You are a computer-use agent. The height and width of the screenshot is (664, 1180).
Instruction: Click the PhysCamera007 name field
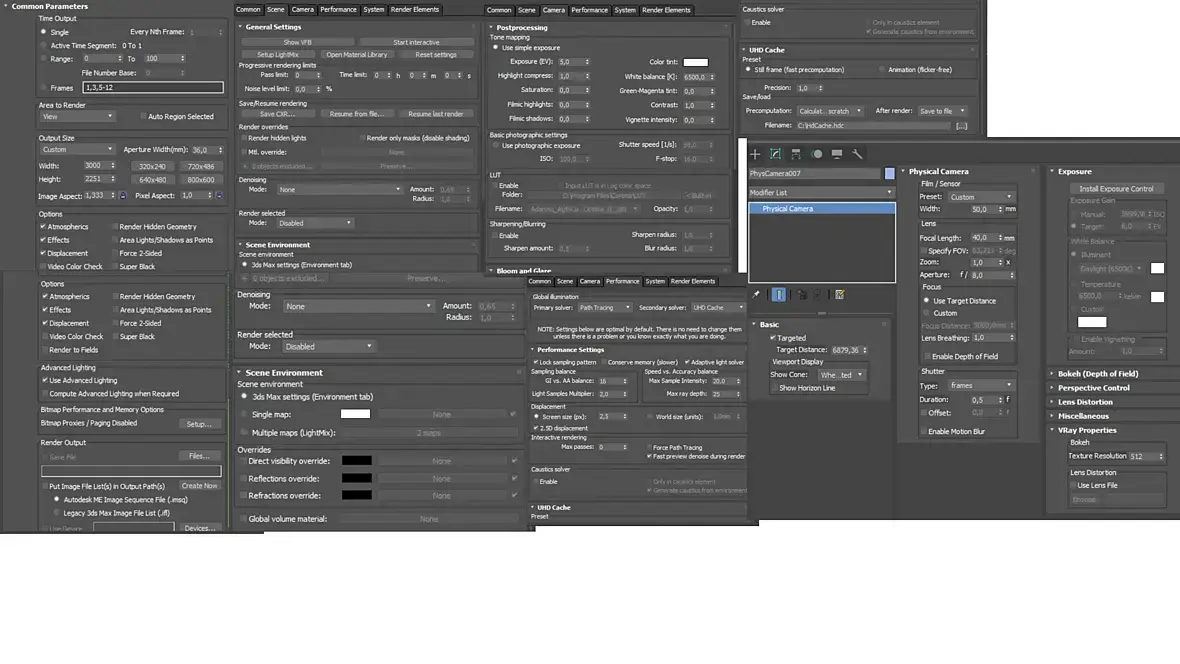[x=814, y=173]
